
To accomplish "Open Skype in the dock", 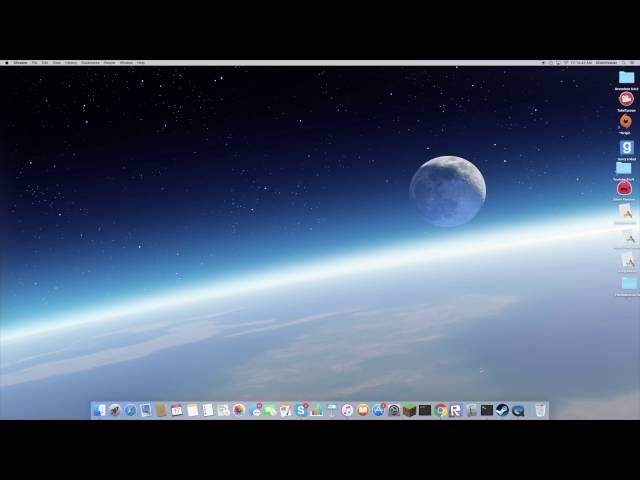I will 301,410.
